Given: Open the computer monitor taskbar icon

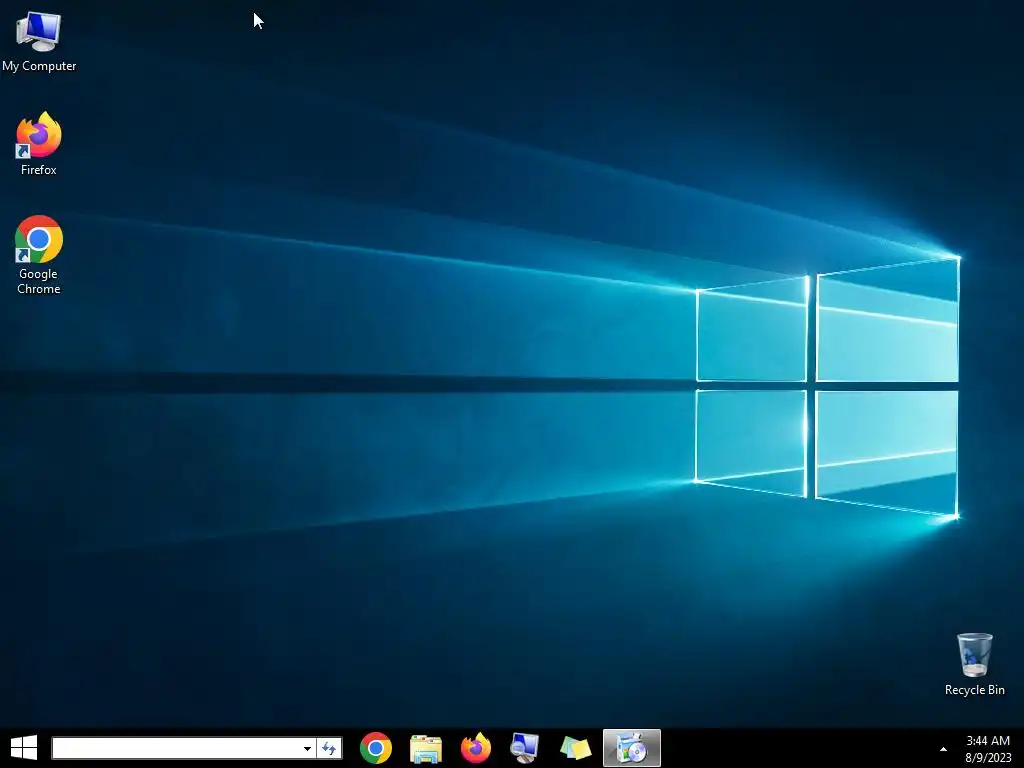Looking at the screenshot, I should coord(525,748).
